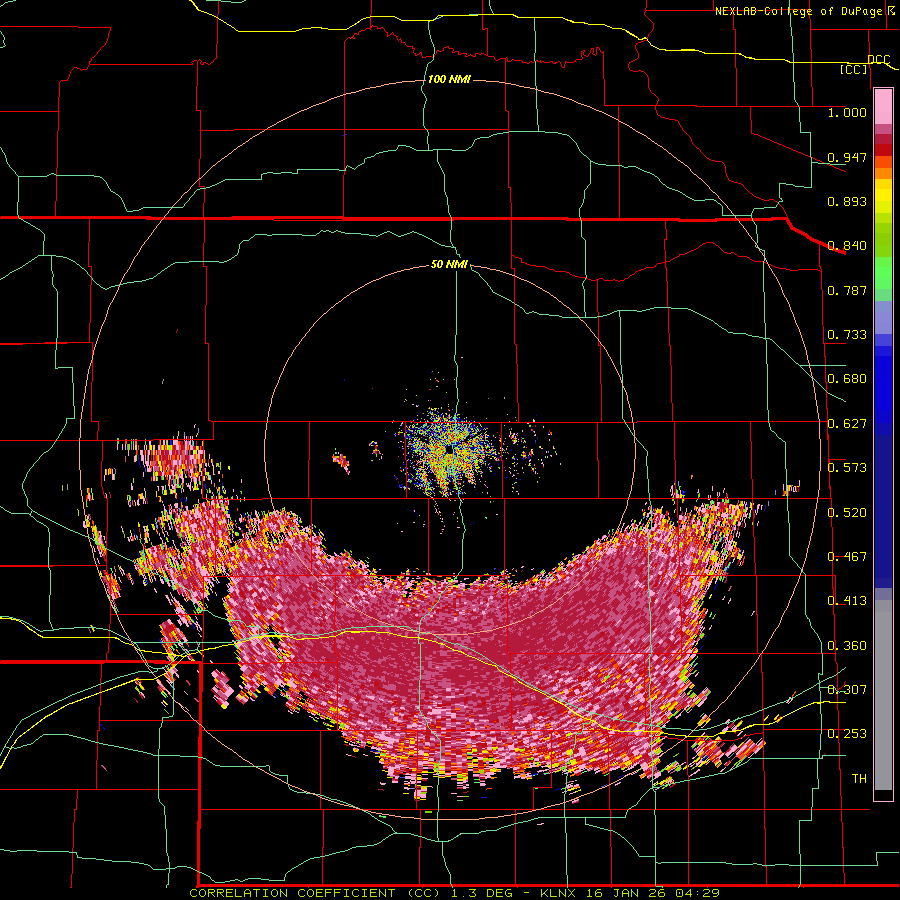Click the 0.680 color scale value
This screenshot has width=900, height=900.
(847, 379)
